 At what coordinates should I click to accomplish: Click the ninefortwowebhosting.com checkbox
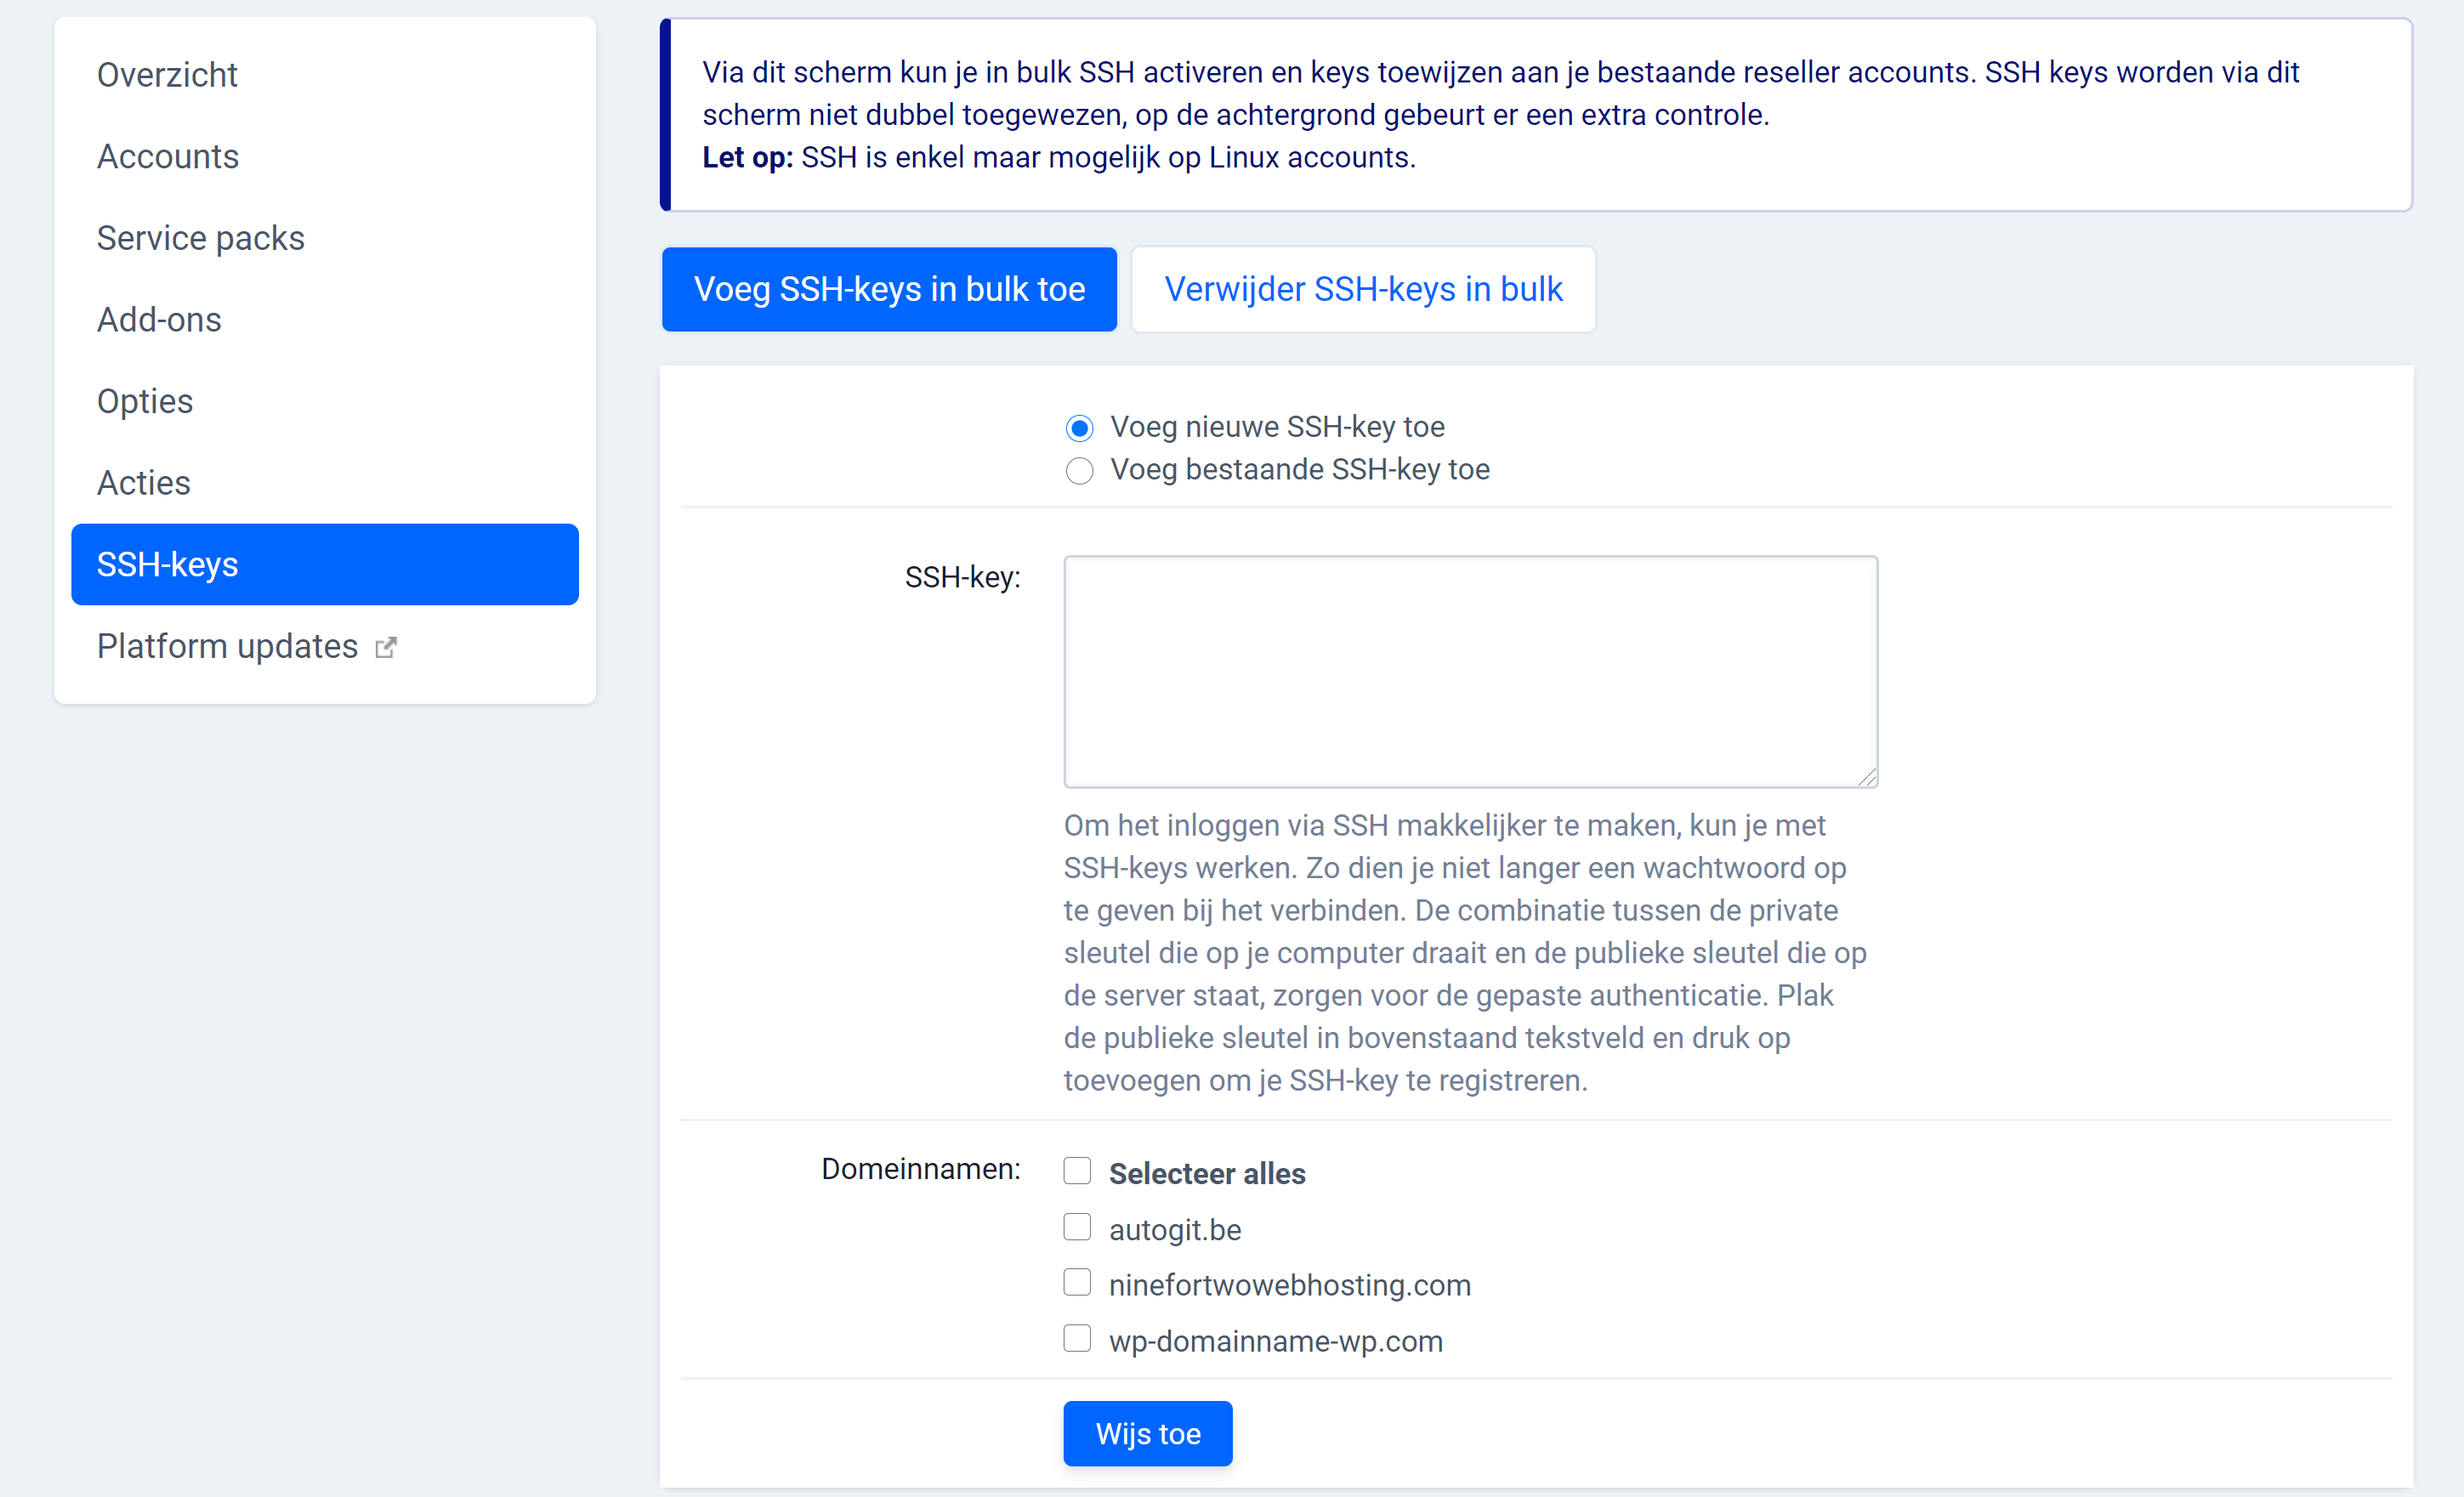point(1077,1284)
